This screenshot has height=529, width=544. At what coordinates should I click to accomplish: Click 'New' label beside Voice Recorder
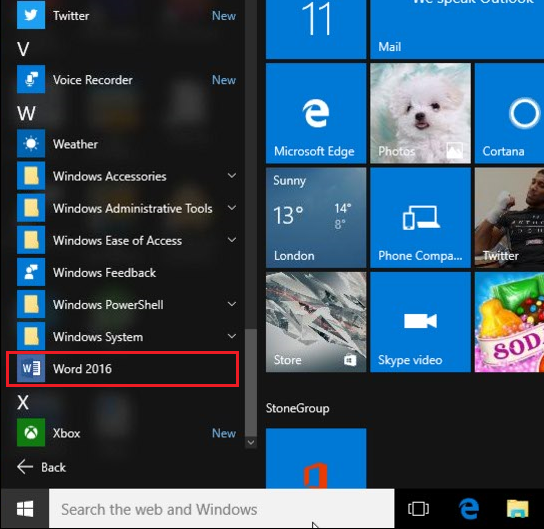pyautogui.click(x=224, y=80)
